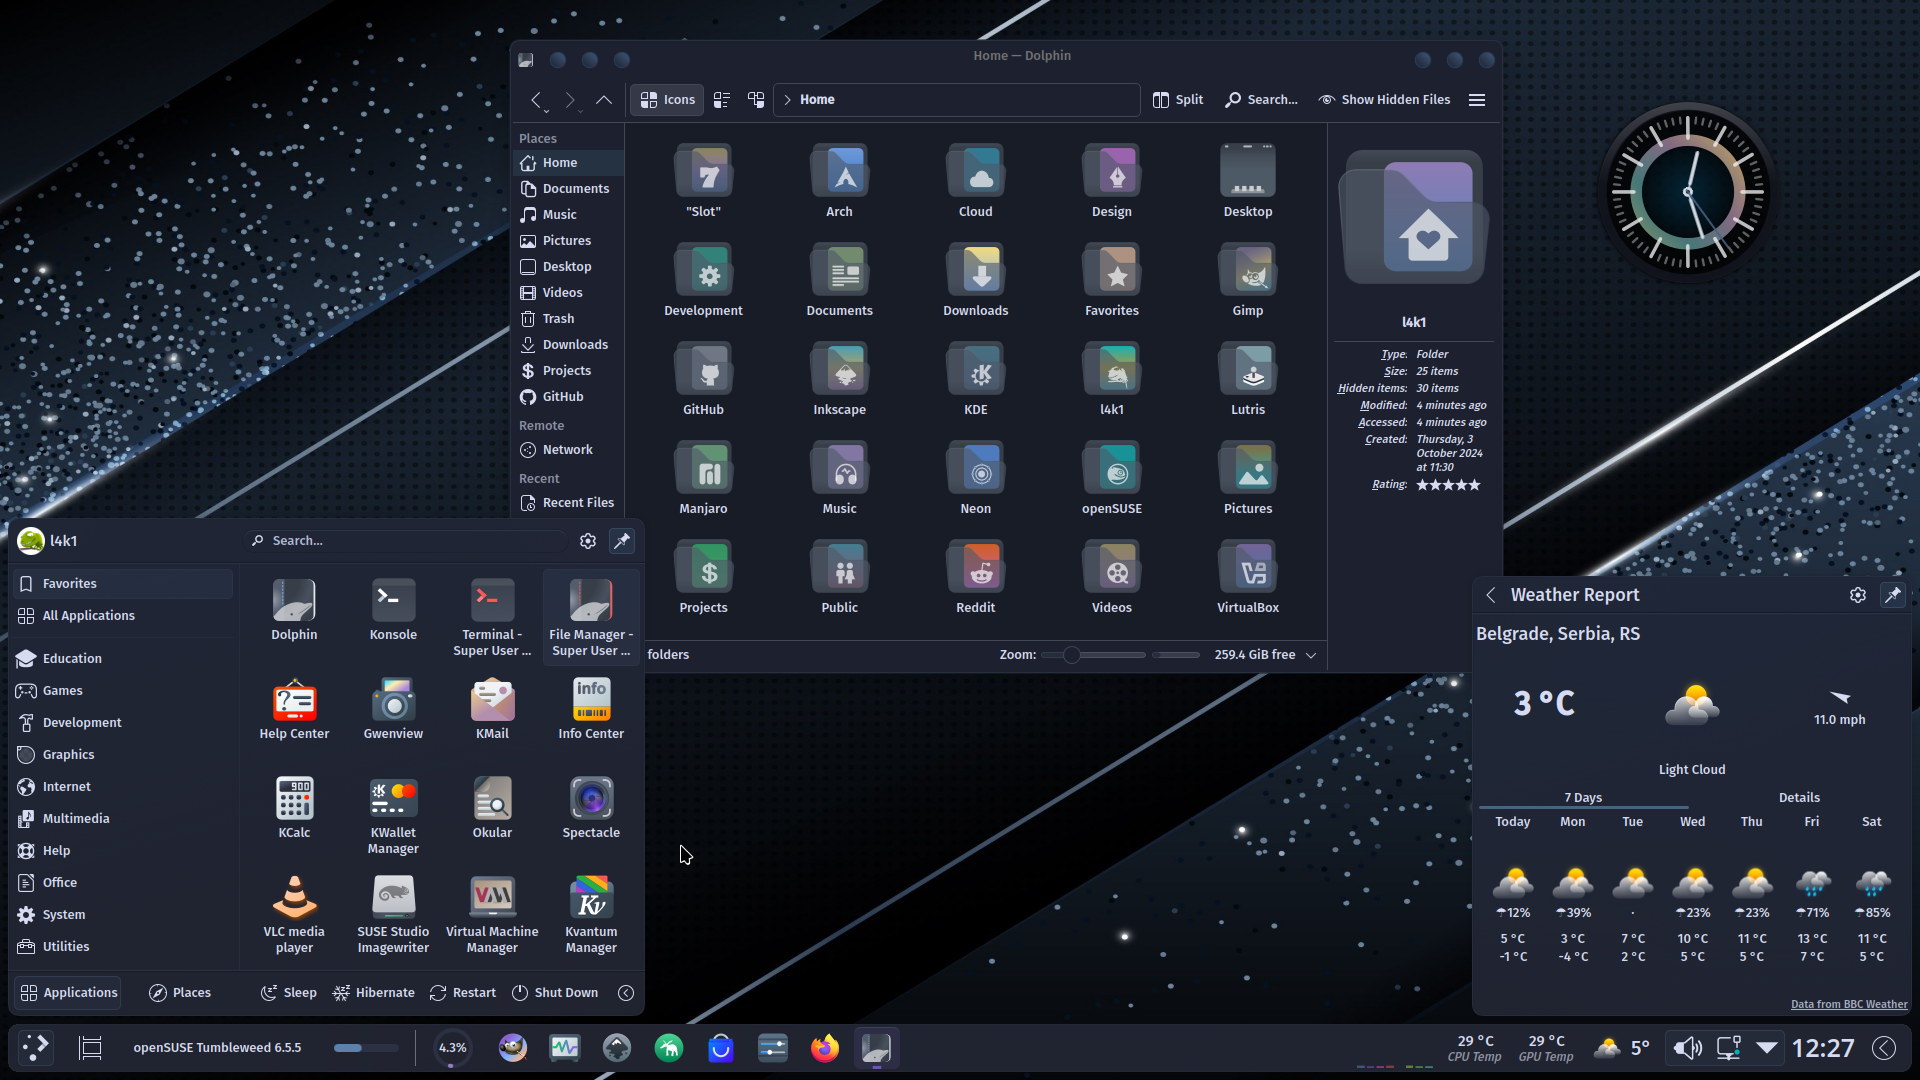
Task: Switch to the Places tab in launcher
Action: 180,993
